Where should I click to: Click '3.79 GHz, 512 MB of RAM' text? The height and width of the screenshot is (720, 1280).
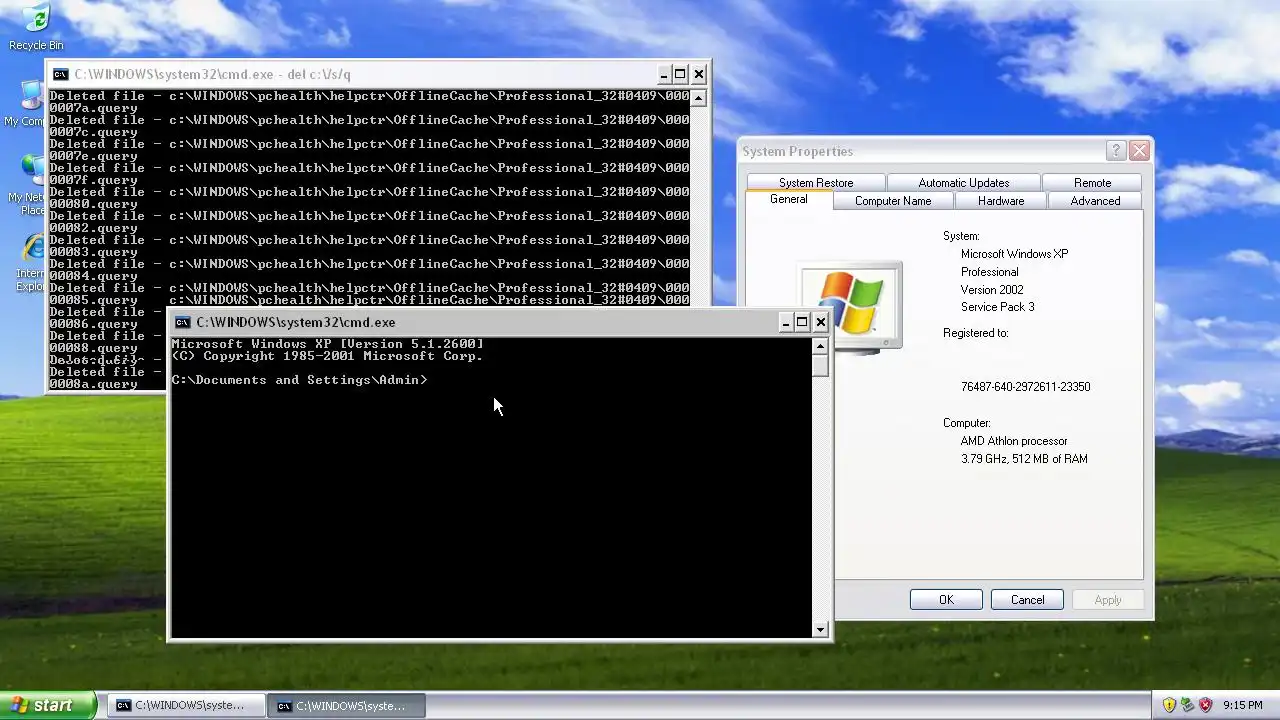[1024, 459]
